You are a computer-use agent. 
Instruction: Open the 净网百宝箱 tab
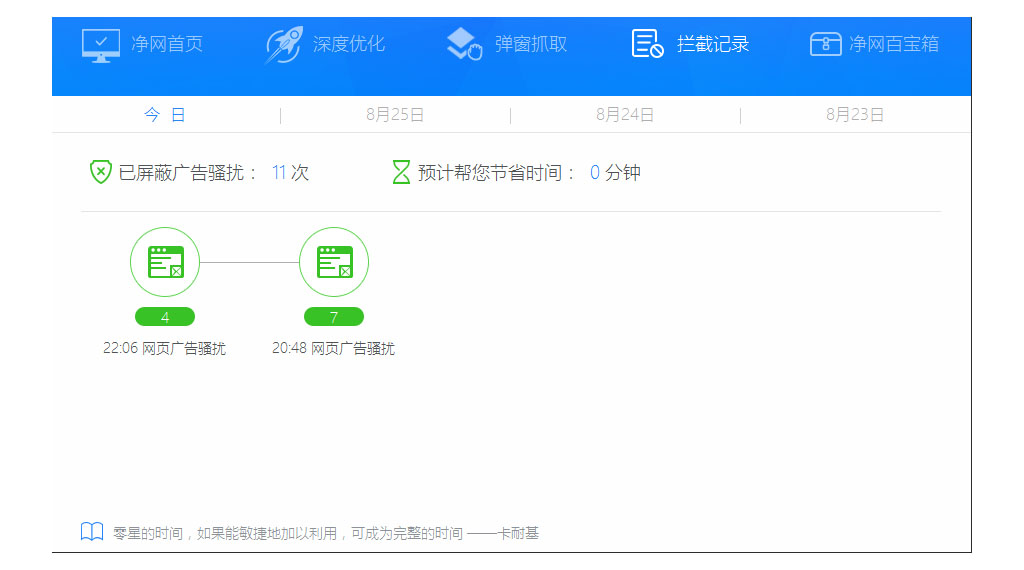pos(894,44)
